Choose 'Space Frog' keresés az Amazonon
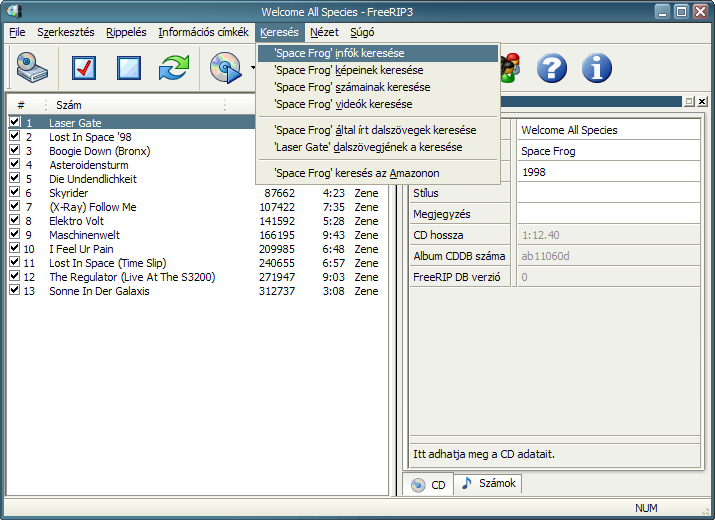This screenshot has width=715, height=520. pyautogui.click(x=378, y=173)
